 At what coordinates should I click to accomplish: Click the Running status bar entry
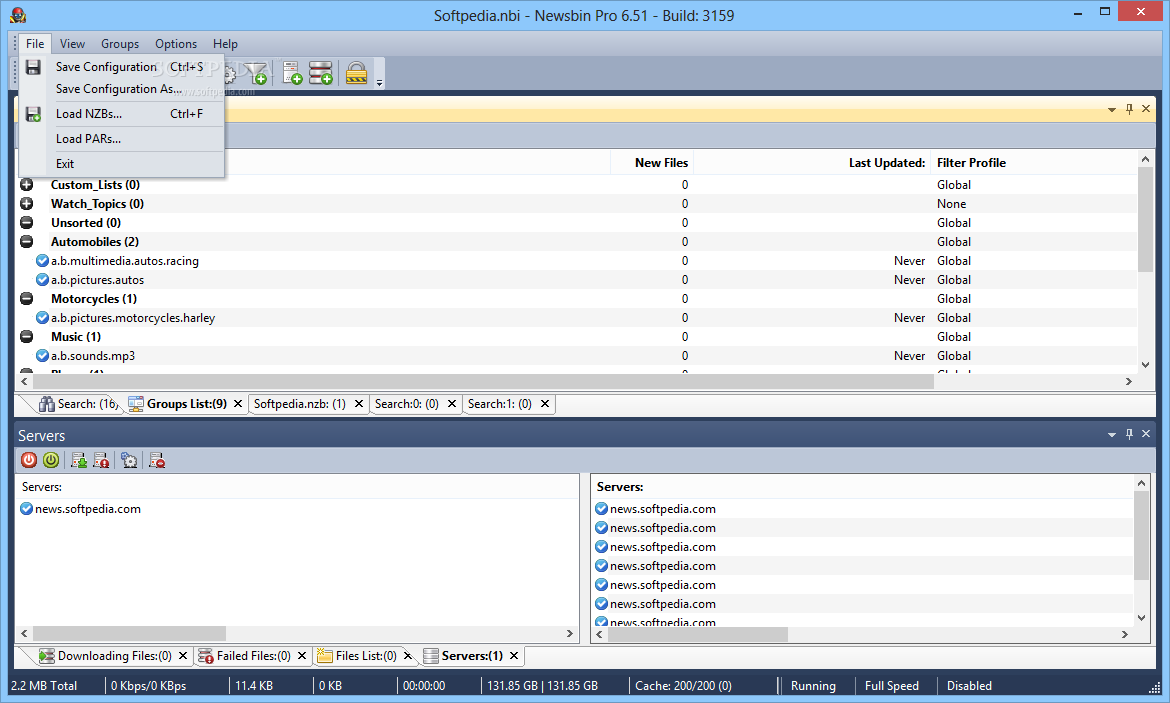(813, 686)
